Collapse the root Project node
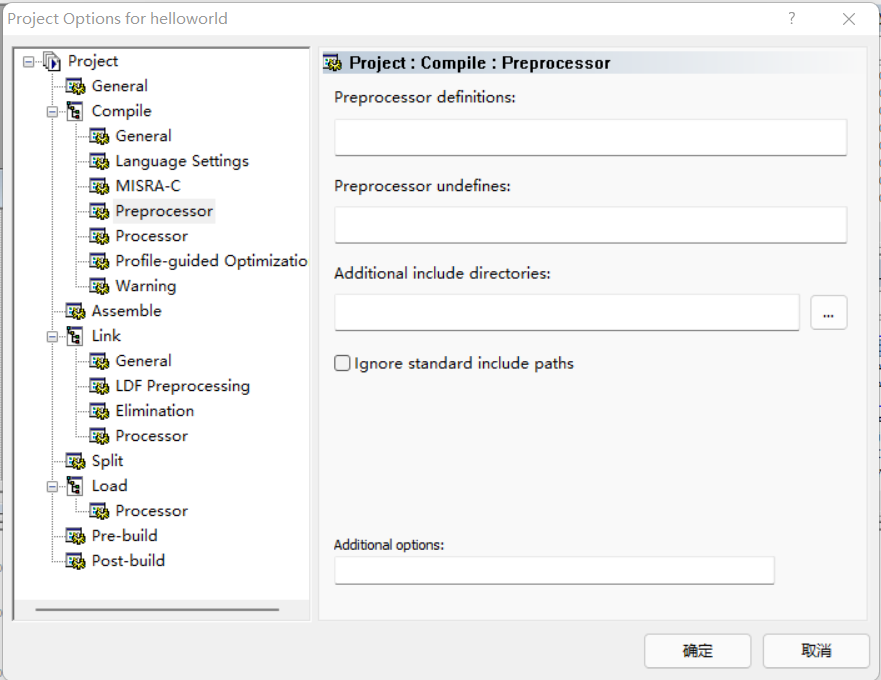 coord(29,62)
